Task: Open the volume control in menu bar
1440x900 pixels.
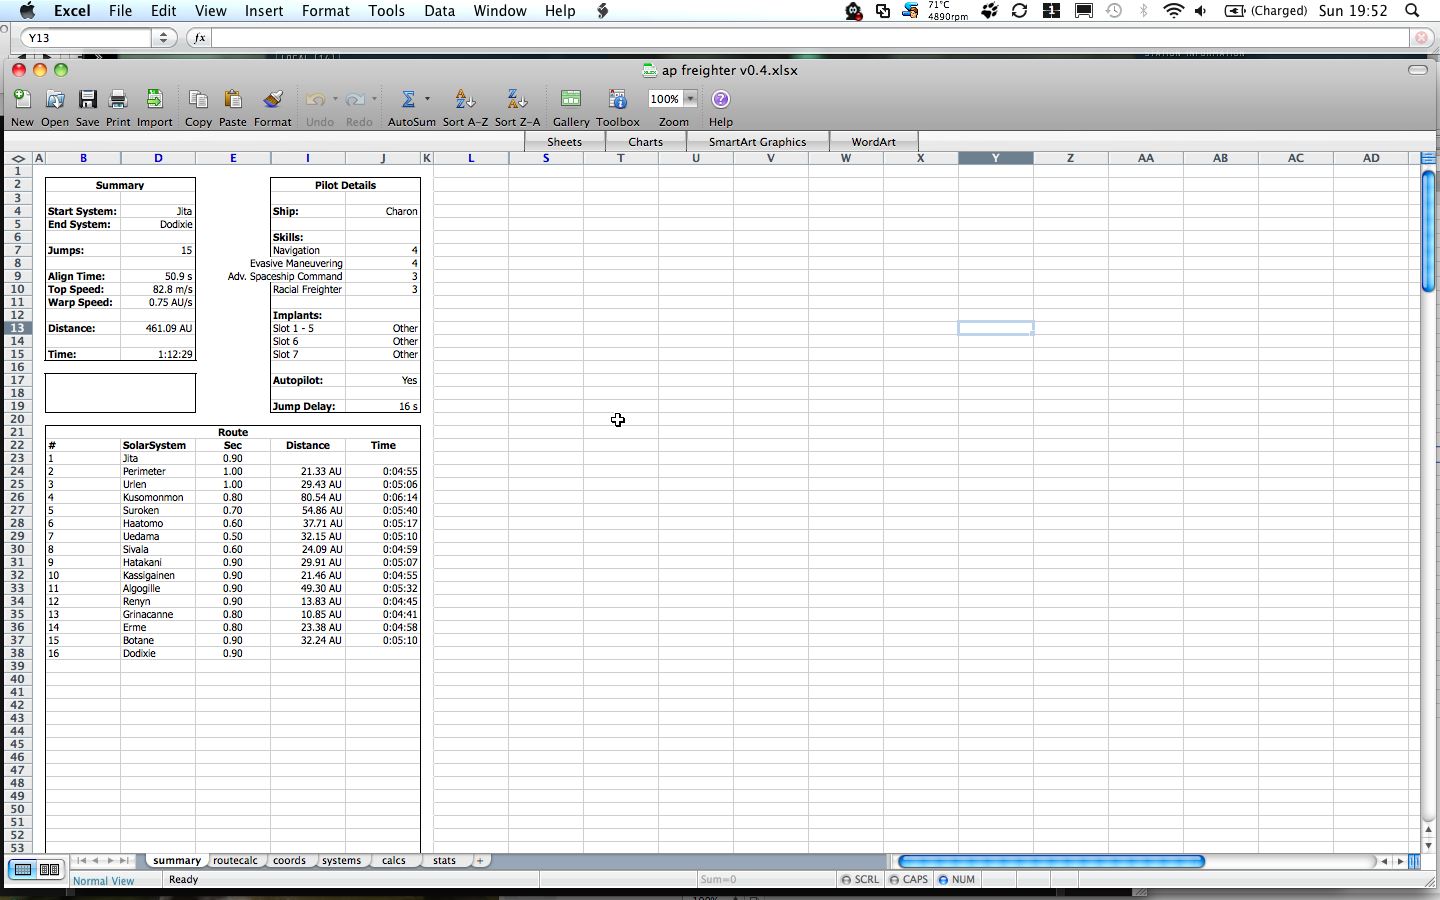Action: (1201, 11)
